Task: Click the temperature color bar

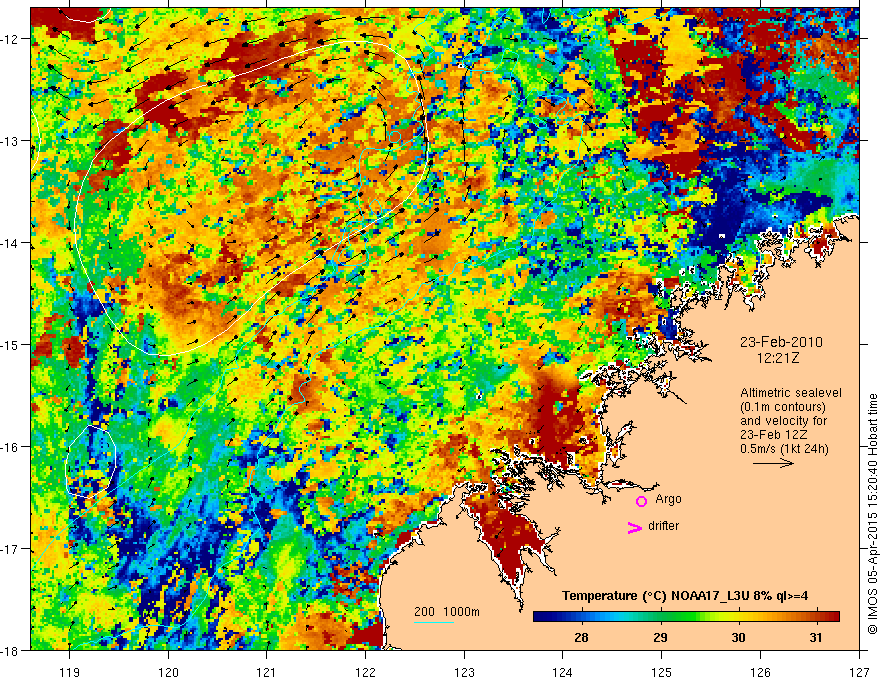Action: tap(686, 616)
